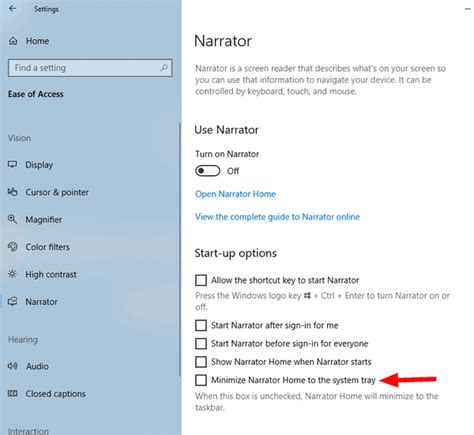Select Narrator in the sidebar
Viewport: 474px width, 435px height.
tap(41, 302)
